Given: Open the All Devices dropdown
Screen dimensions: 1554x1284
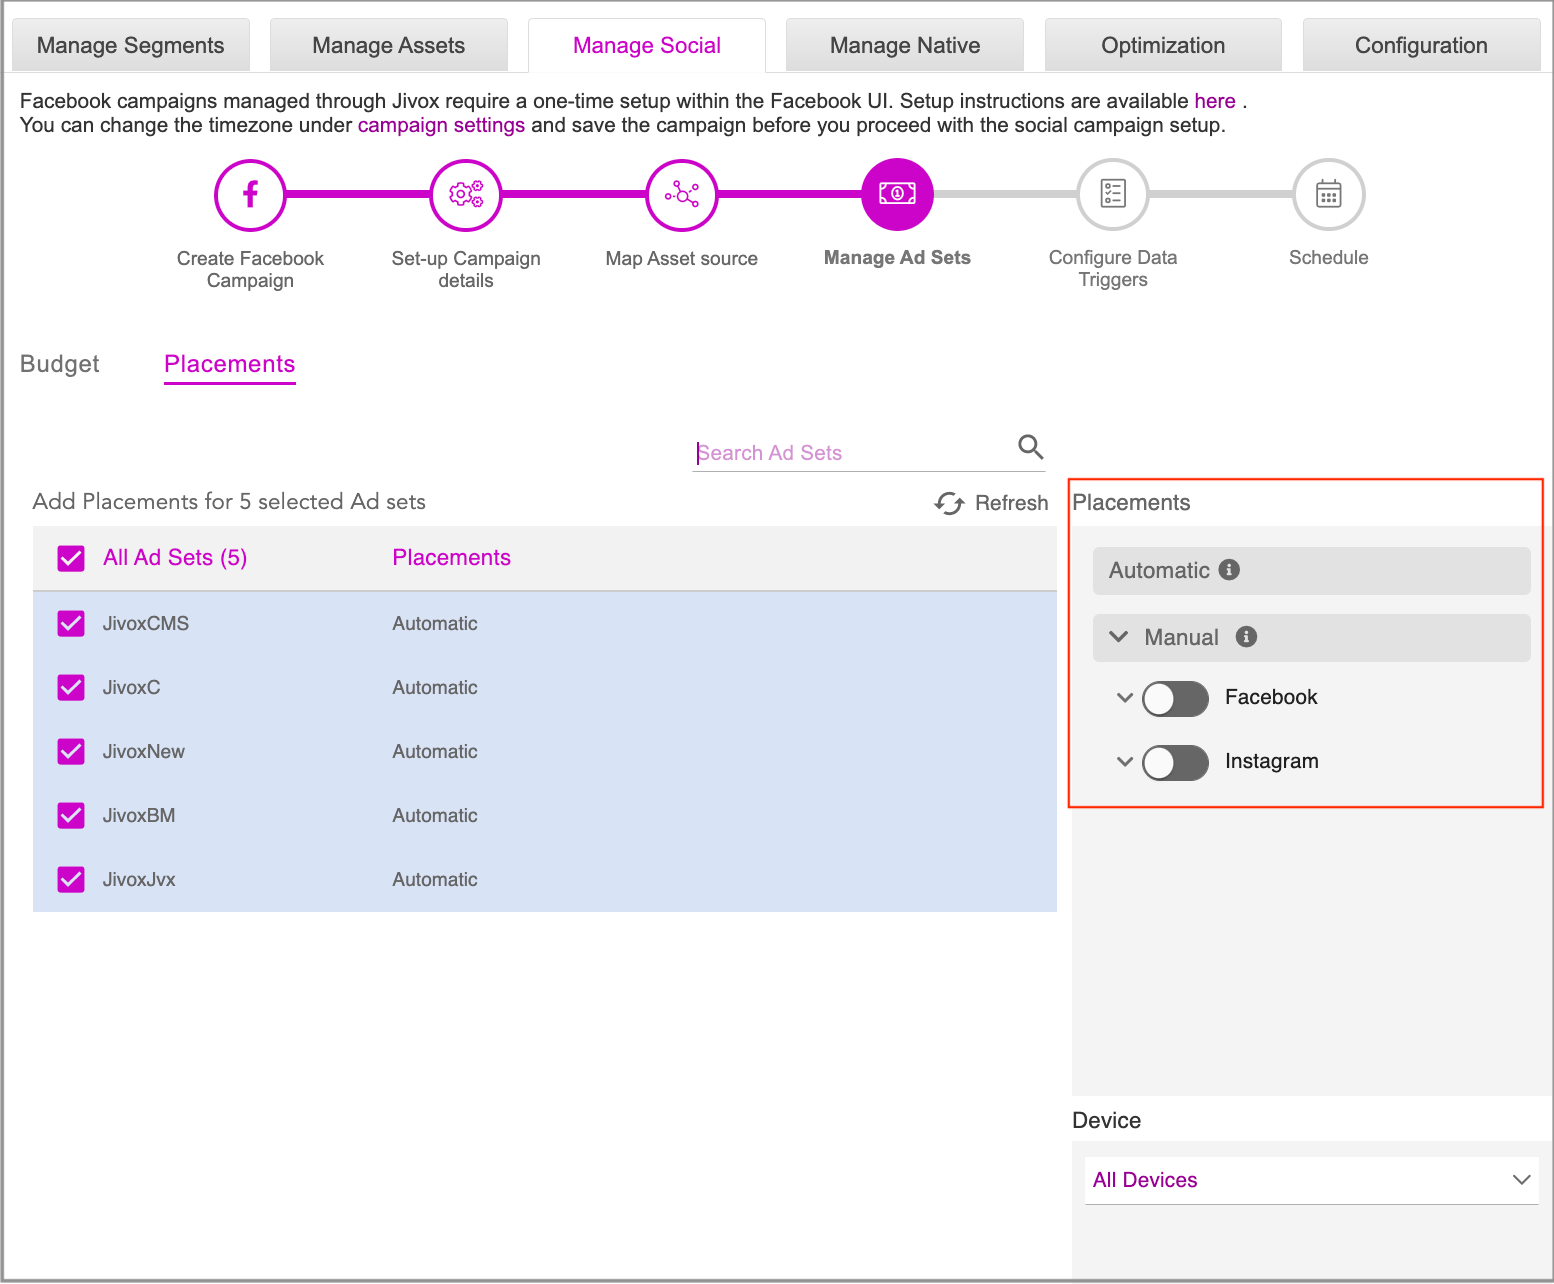Looking at the screenshot, I should point(1312,1180).
